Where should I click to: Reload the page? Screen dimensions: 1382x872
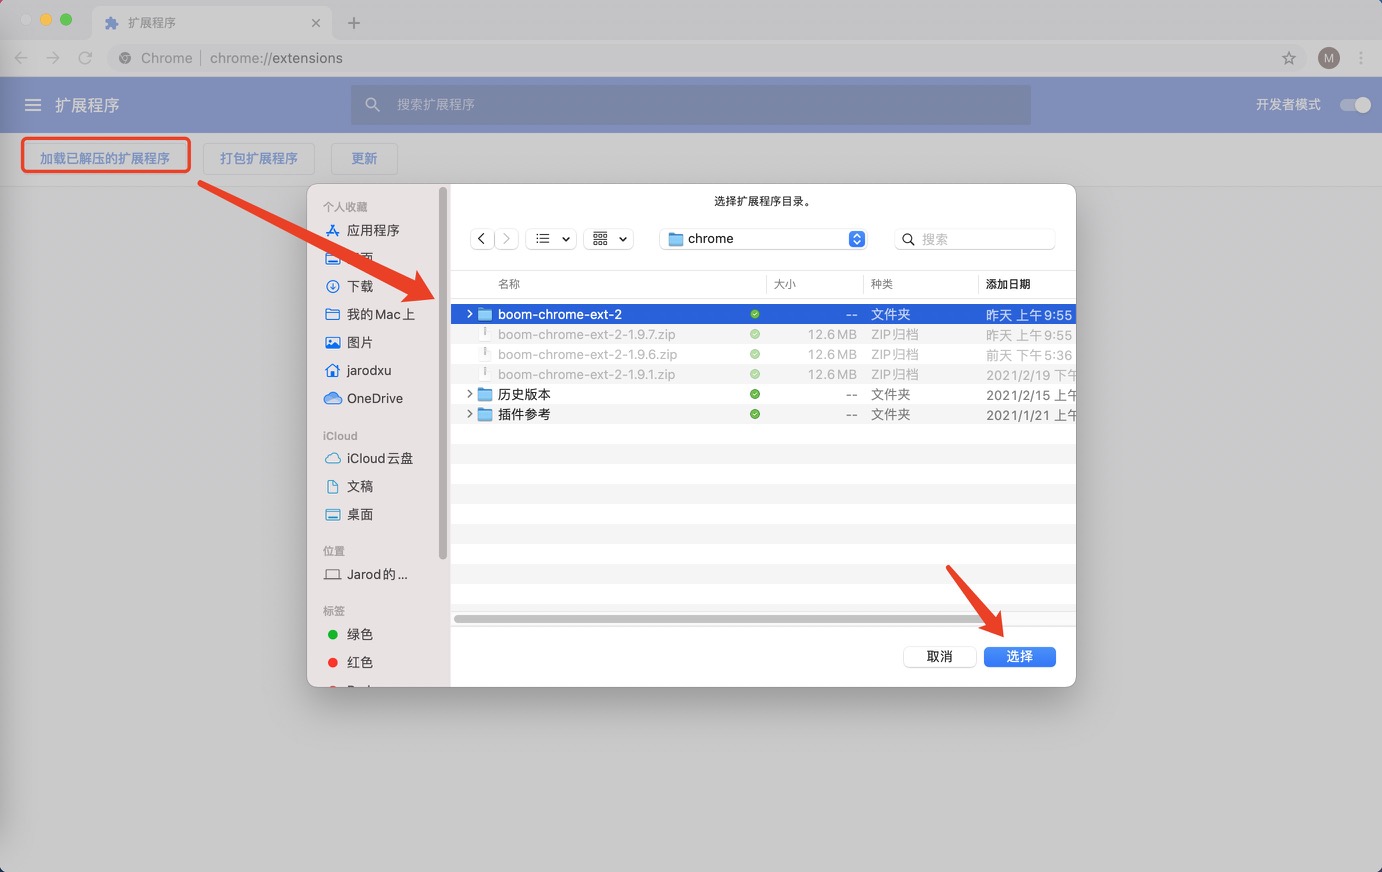(85, 58)
